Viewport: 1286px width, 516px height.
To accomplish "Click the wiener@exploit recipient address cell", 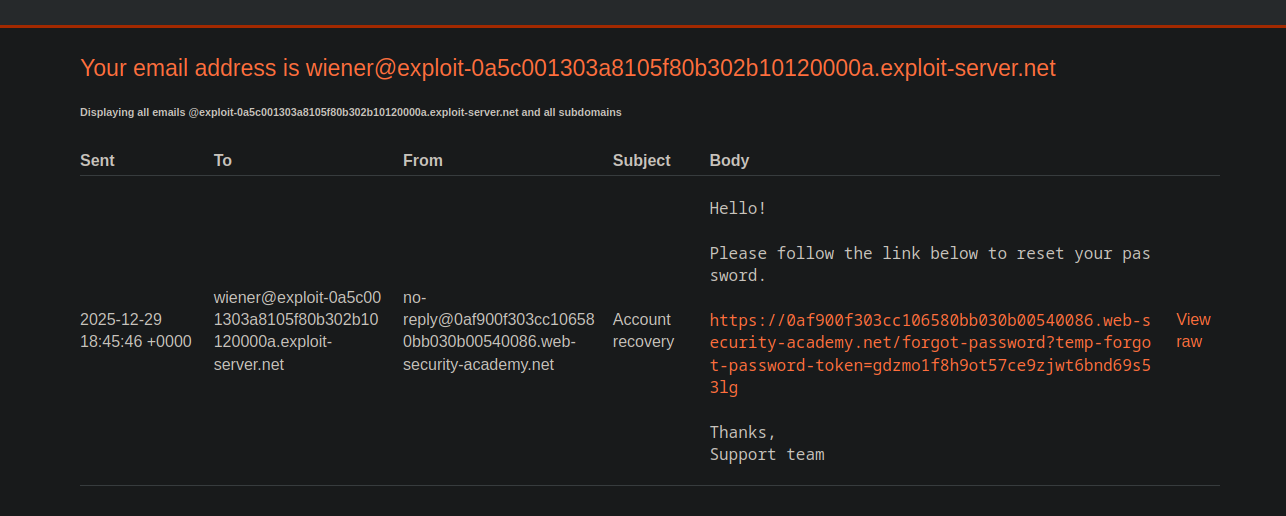I will coord(297,330).
